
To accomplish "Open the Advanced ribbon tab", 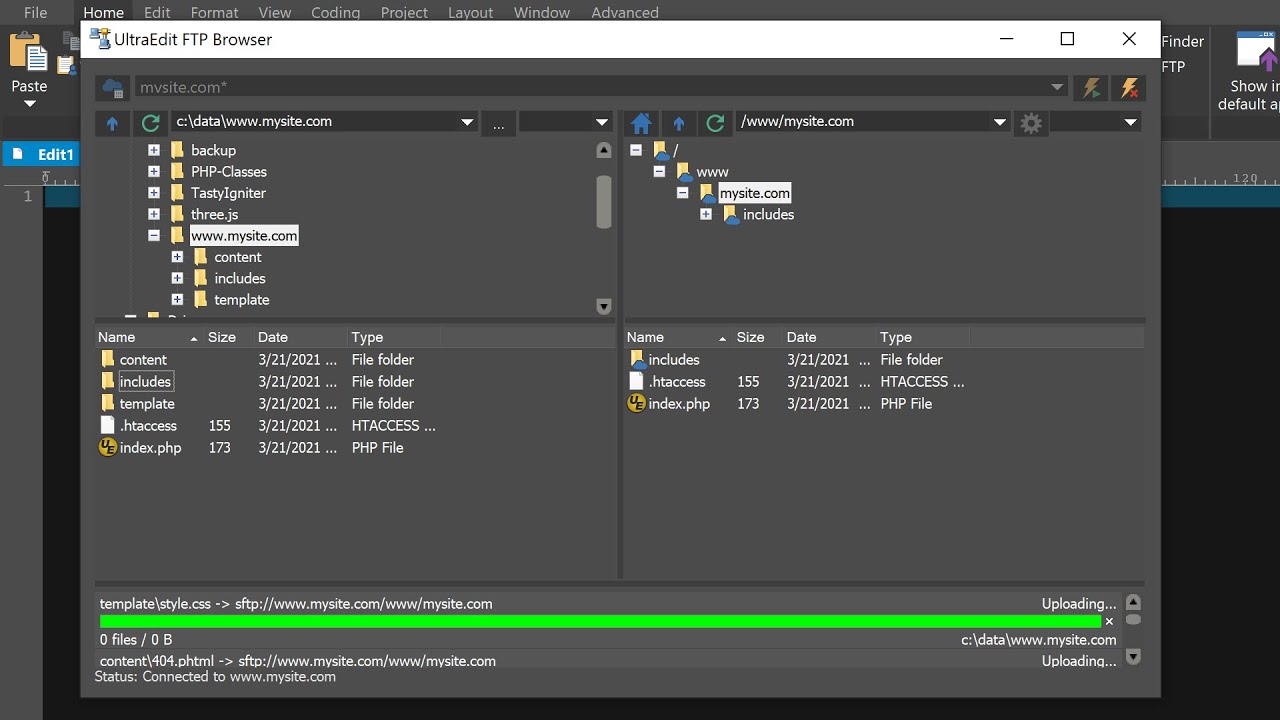I will point(625,13).
